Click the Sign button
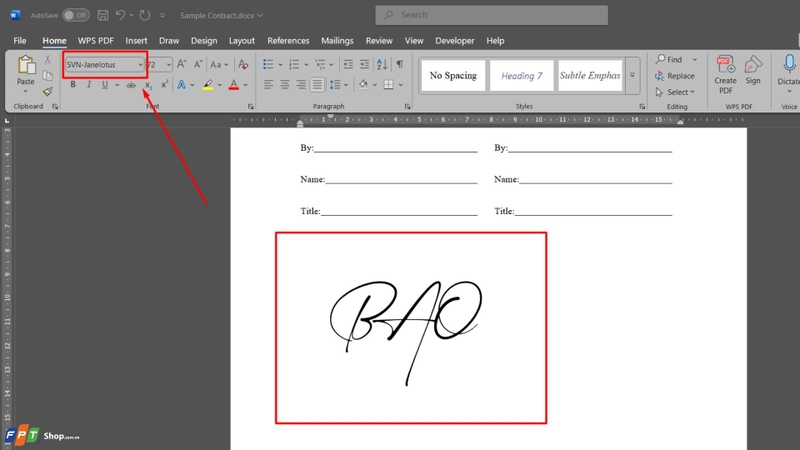The height and width of the screenshot is (450, 800). [753, 70]
